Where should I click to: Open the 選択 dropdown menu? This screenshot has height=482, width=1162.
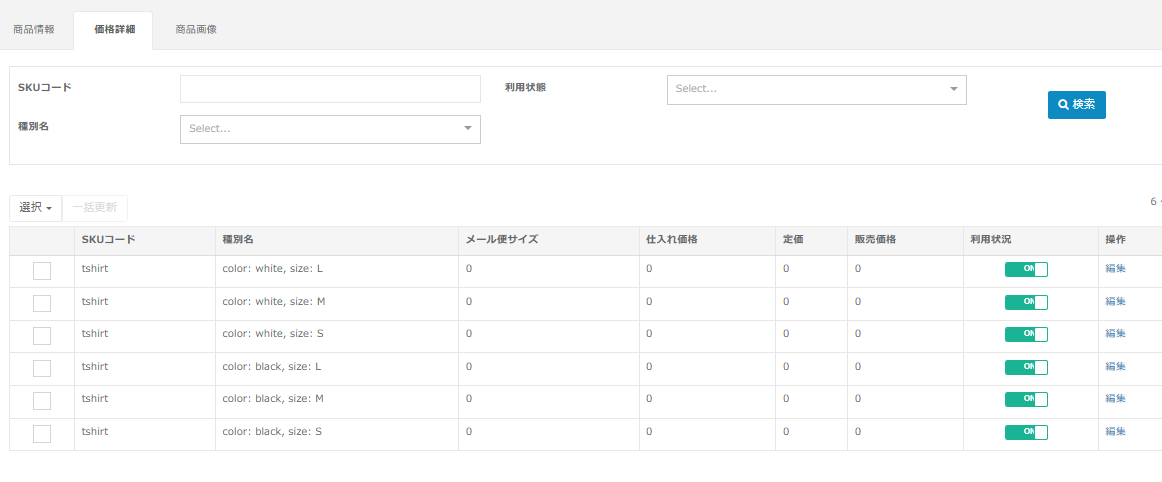point(35,208)
